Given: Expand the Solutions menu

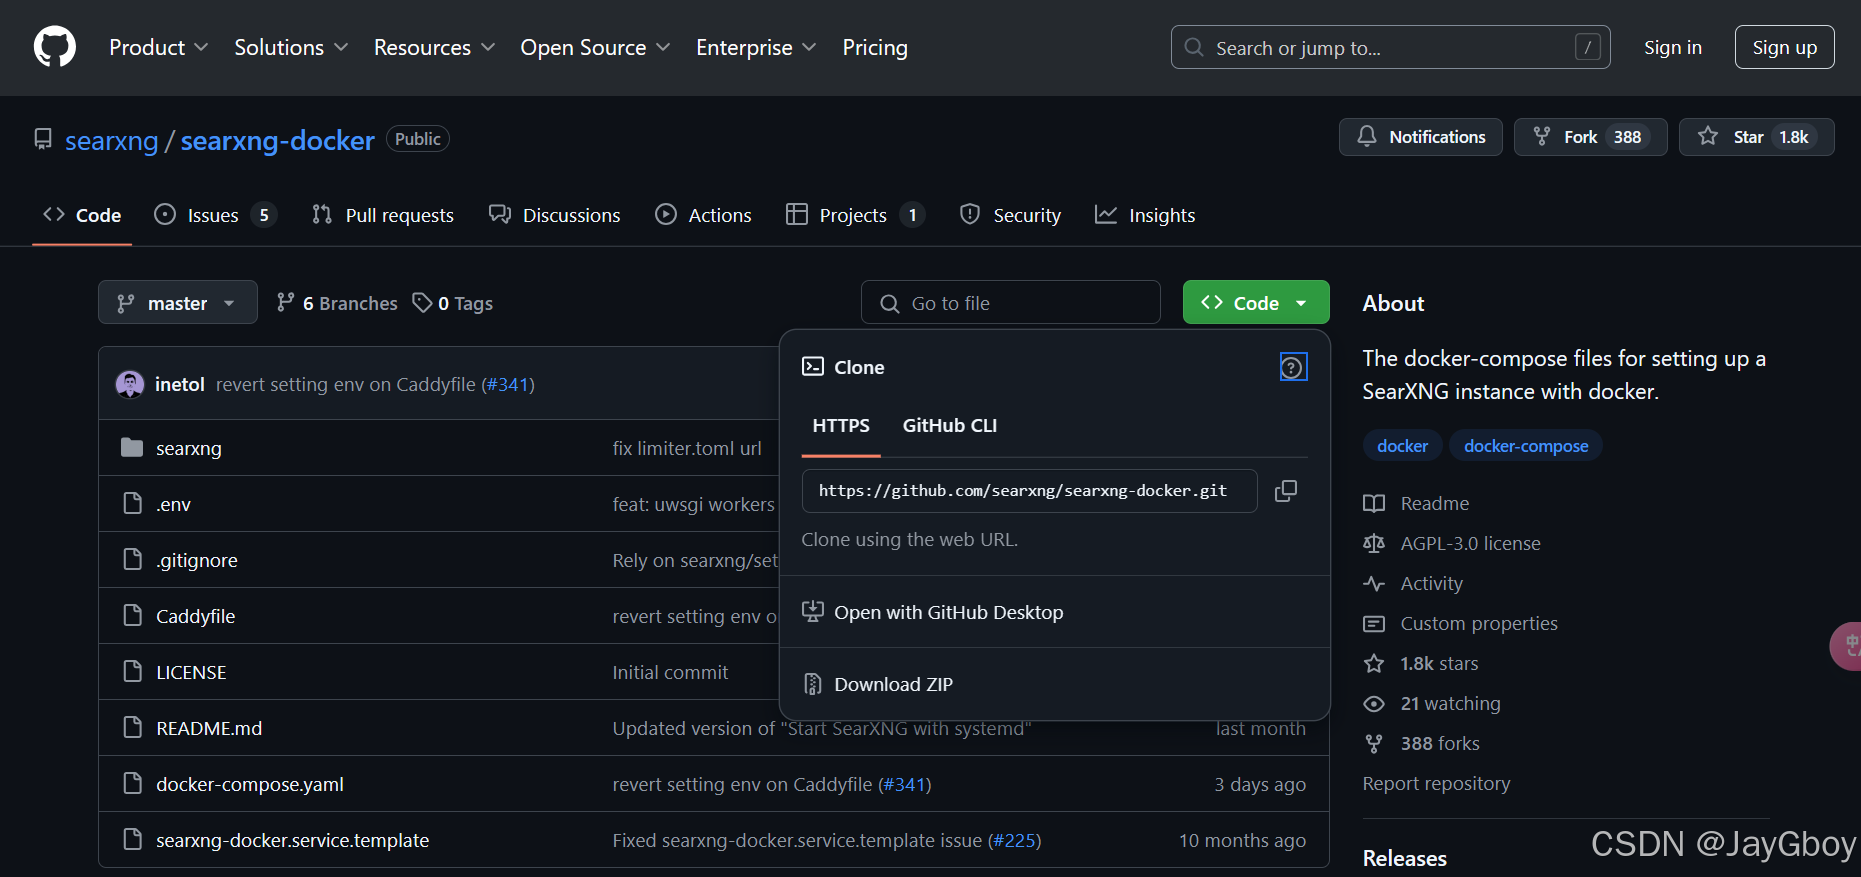Looking at the screenshot, I should 291,47.
